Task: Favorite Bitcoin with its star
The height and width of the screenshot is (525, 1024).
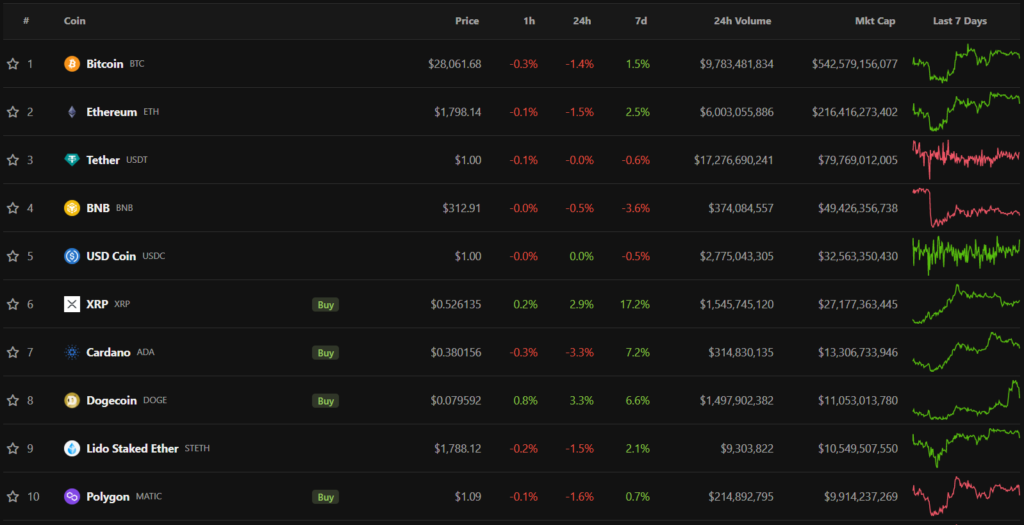Action: (x=12, y=64)
